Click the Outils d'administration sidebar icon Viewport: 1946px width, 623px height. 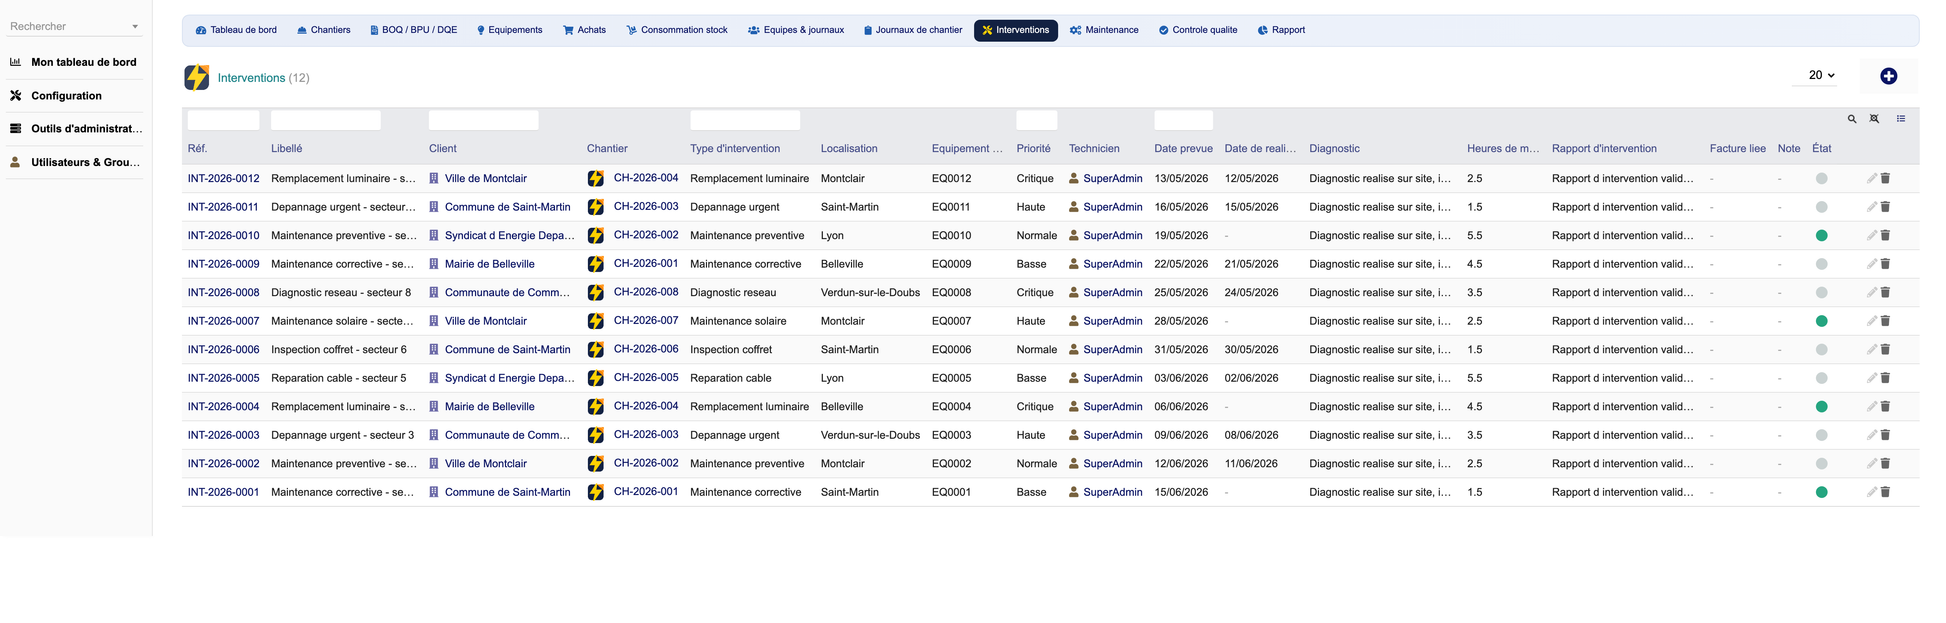tap(15, 128)
